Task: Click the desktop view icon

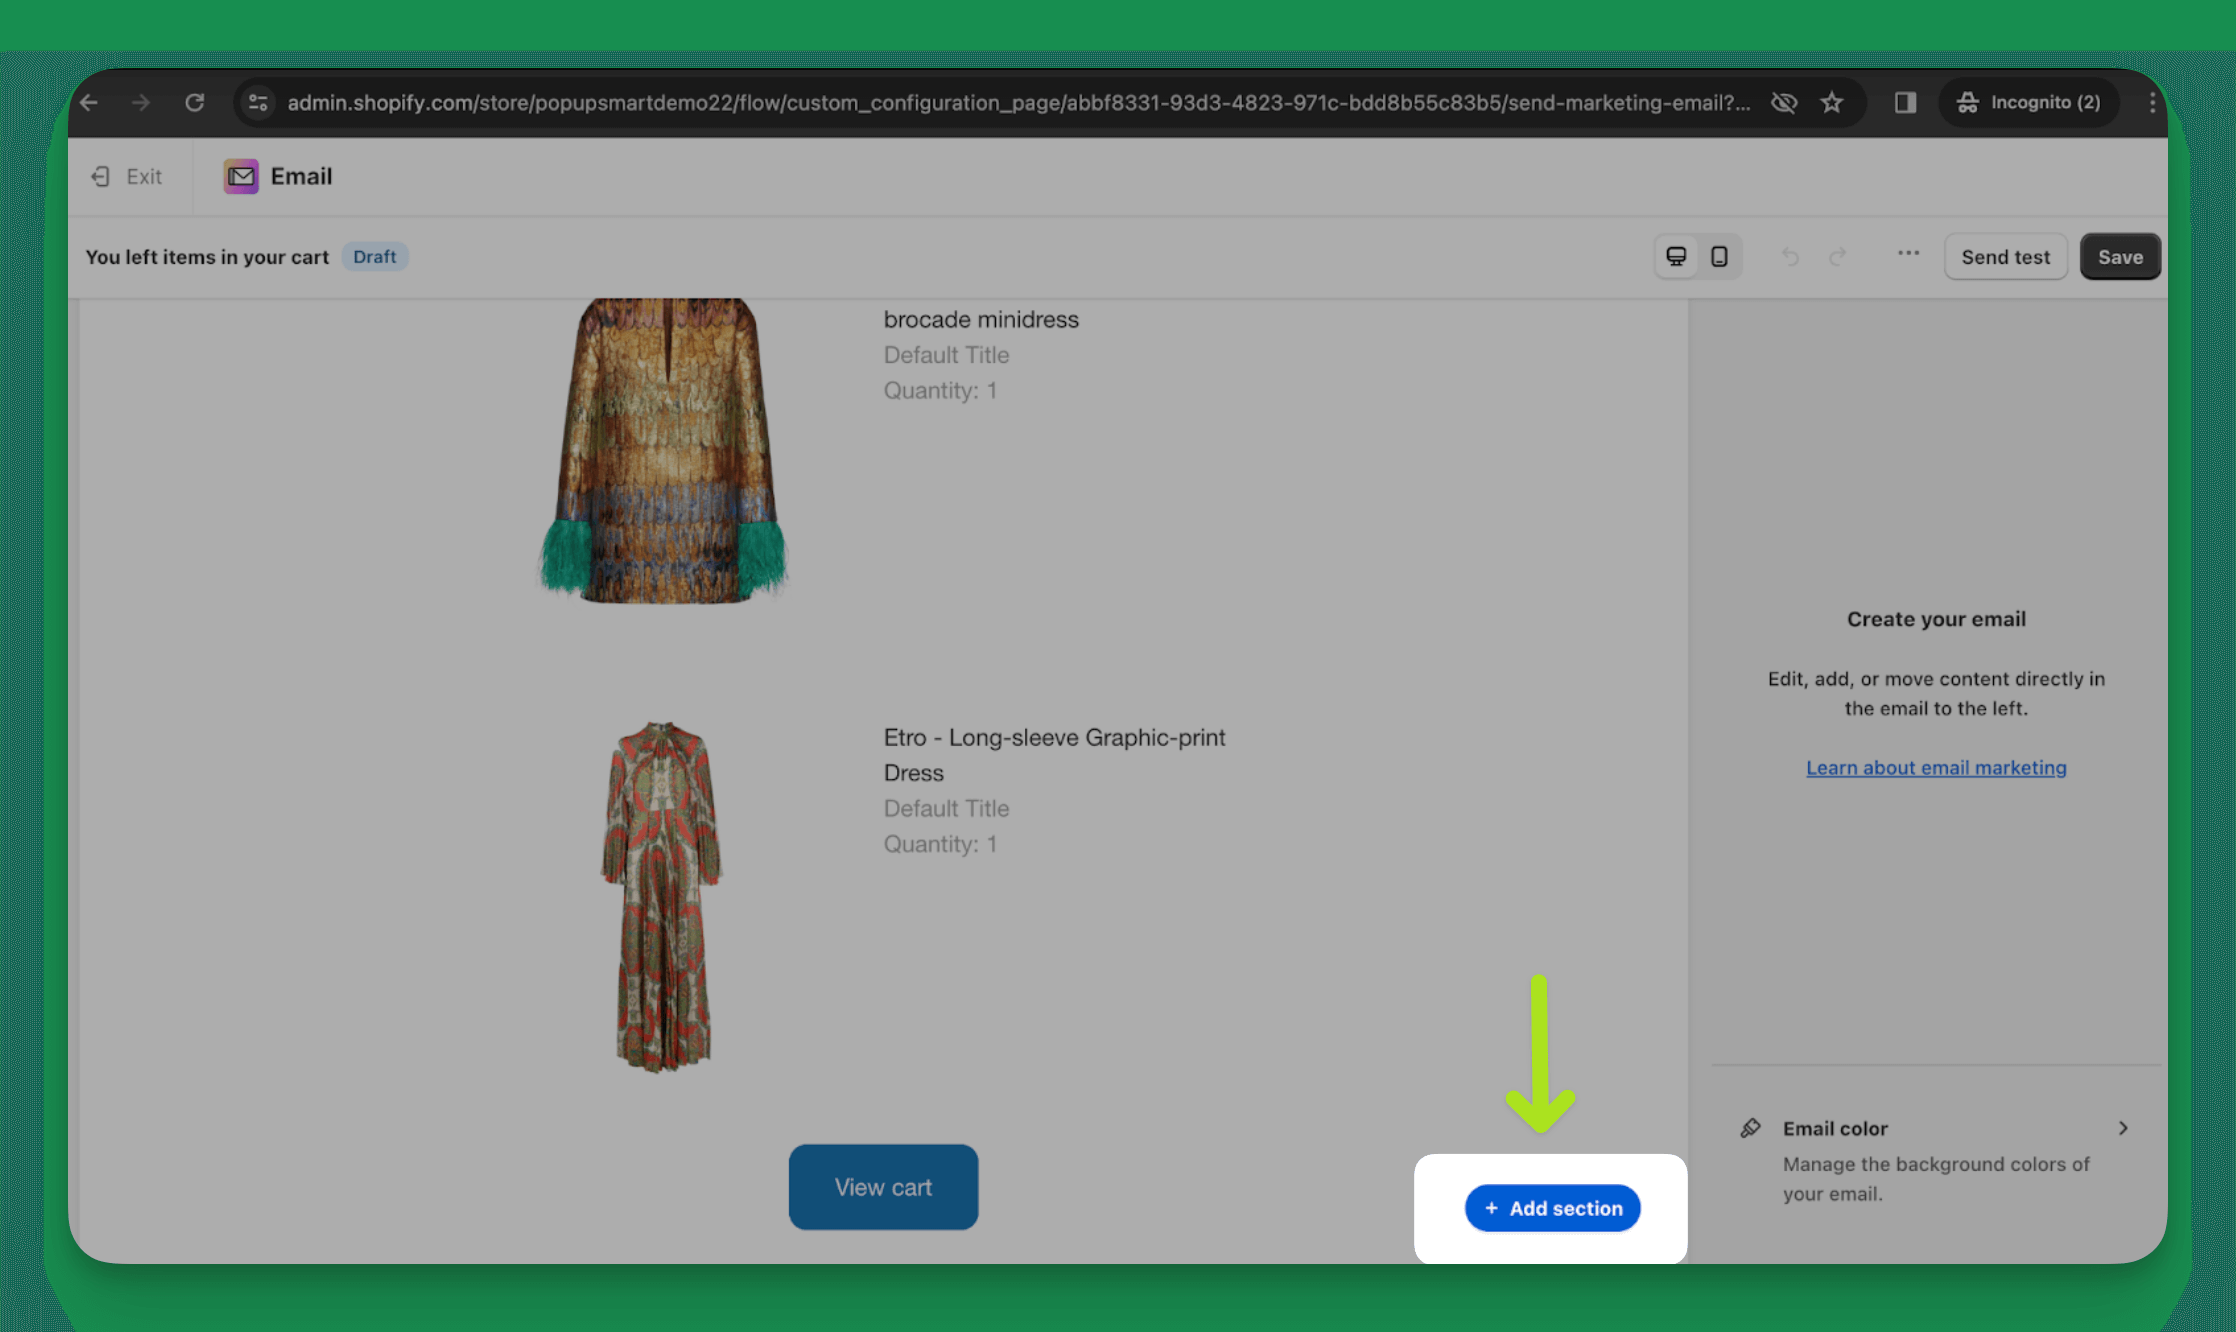Action: [x=1676, y=255]
